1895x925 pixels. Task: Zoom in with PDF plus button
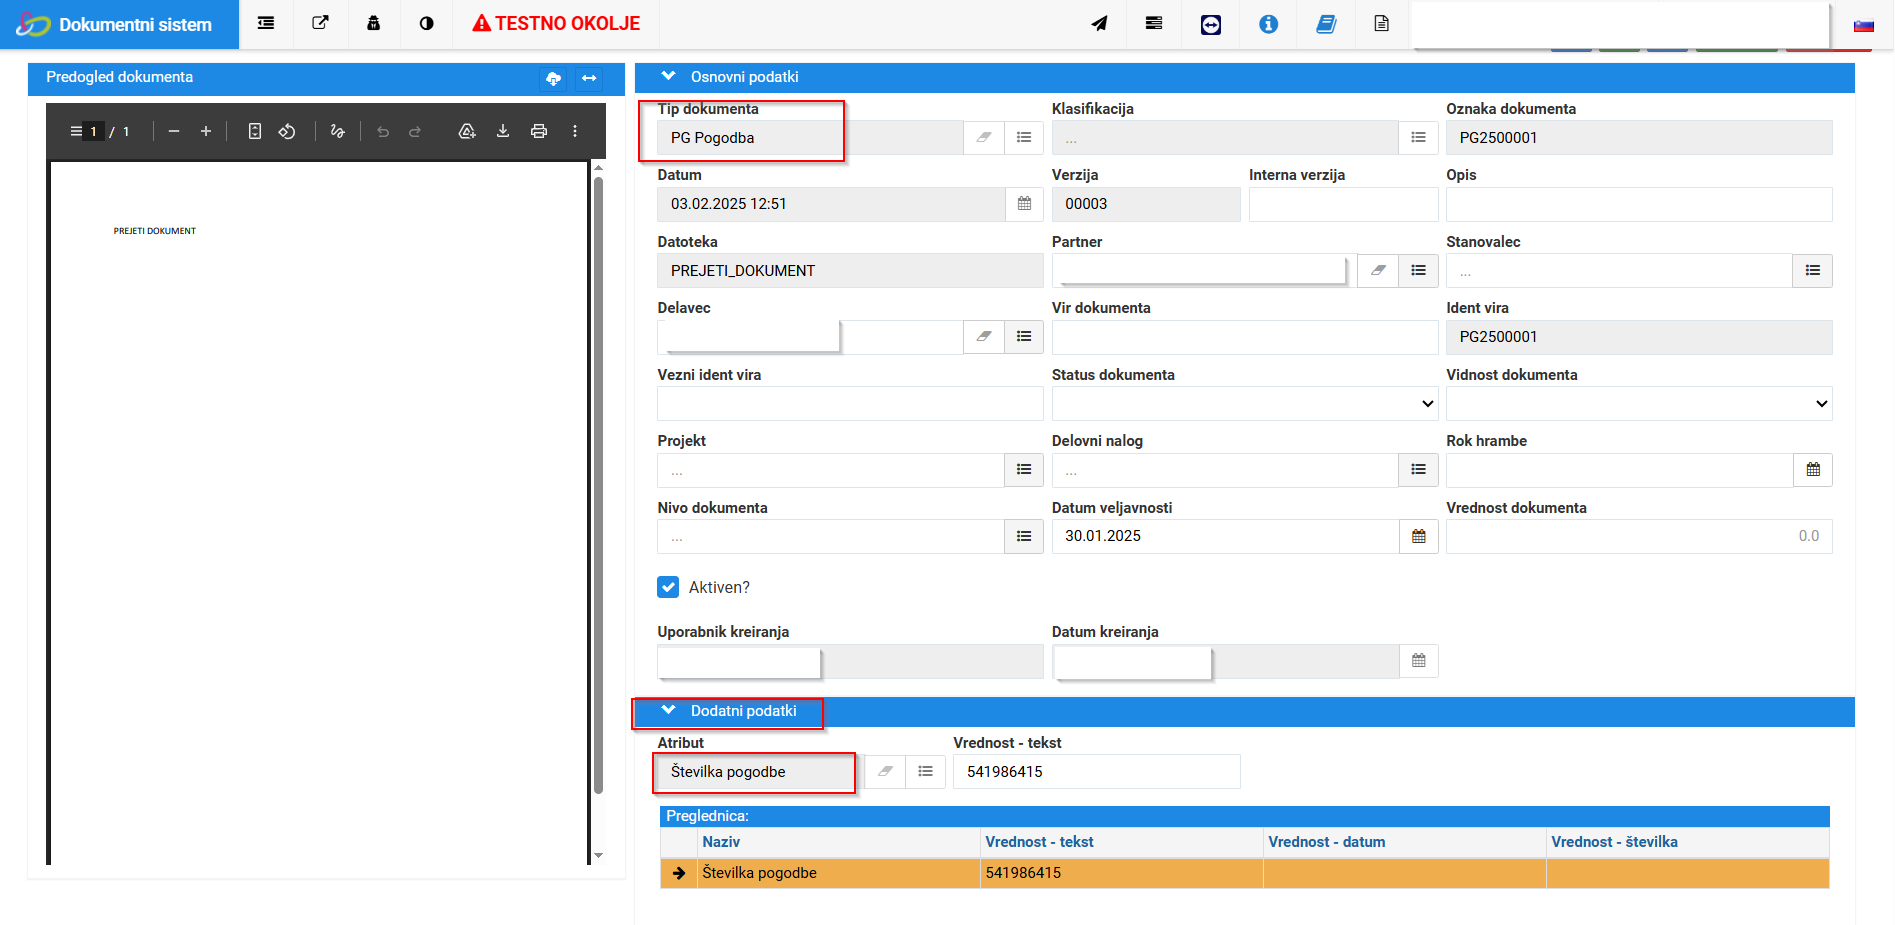coord(206,131)
